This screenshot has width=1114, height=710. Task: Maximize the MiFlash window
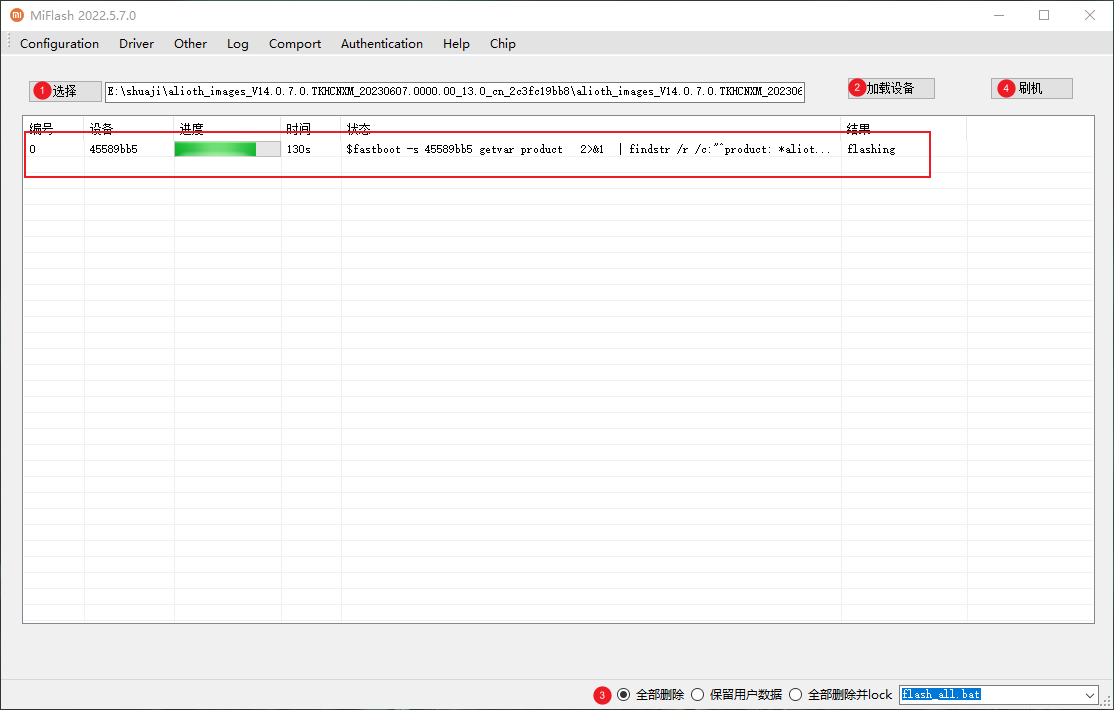pyautogui.click(x=1044, y=15)
